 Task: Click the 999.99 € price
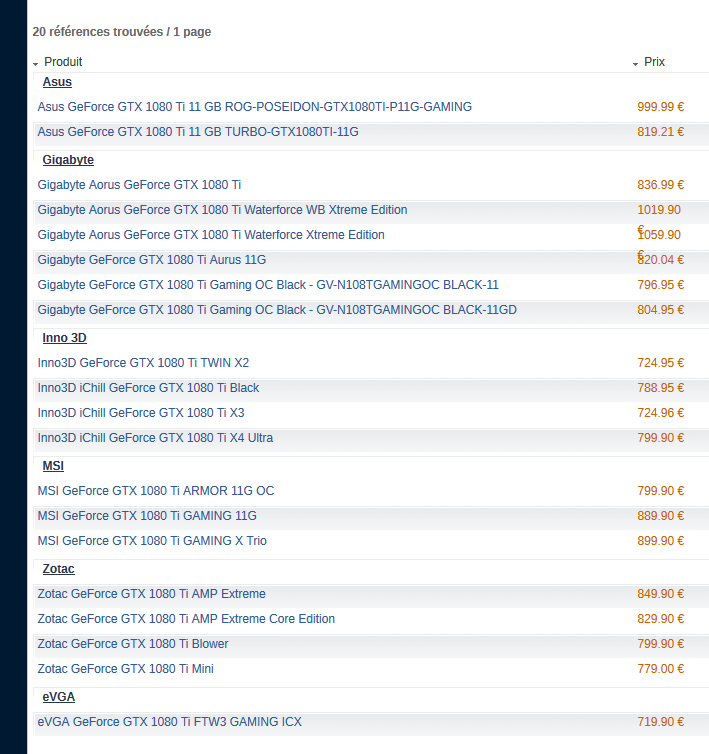660,107
